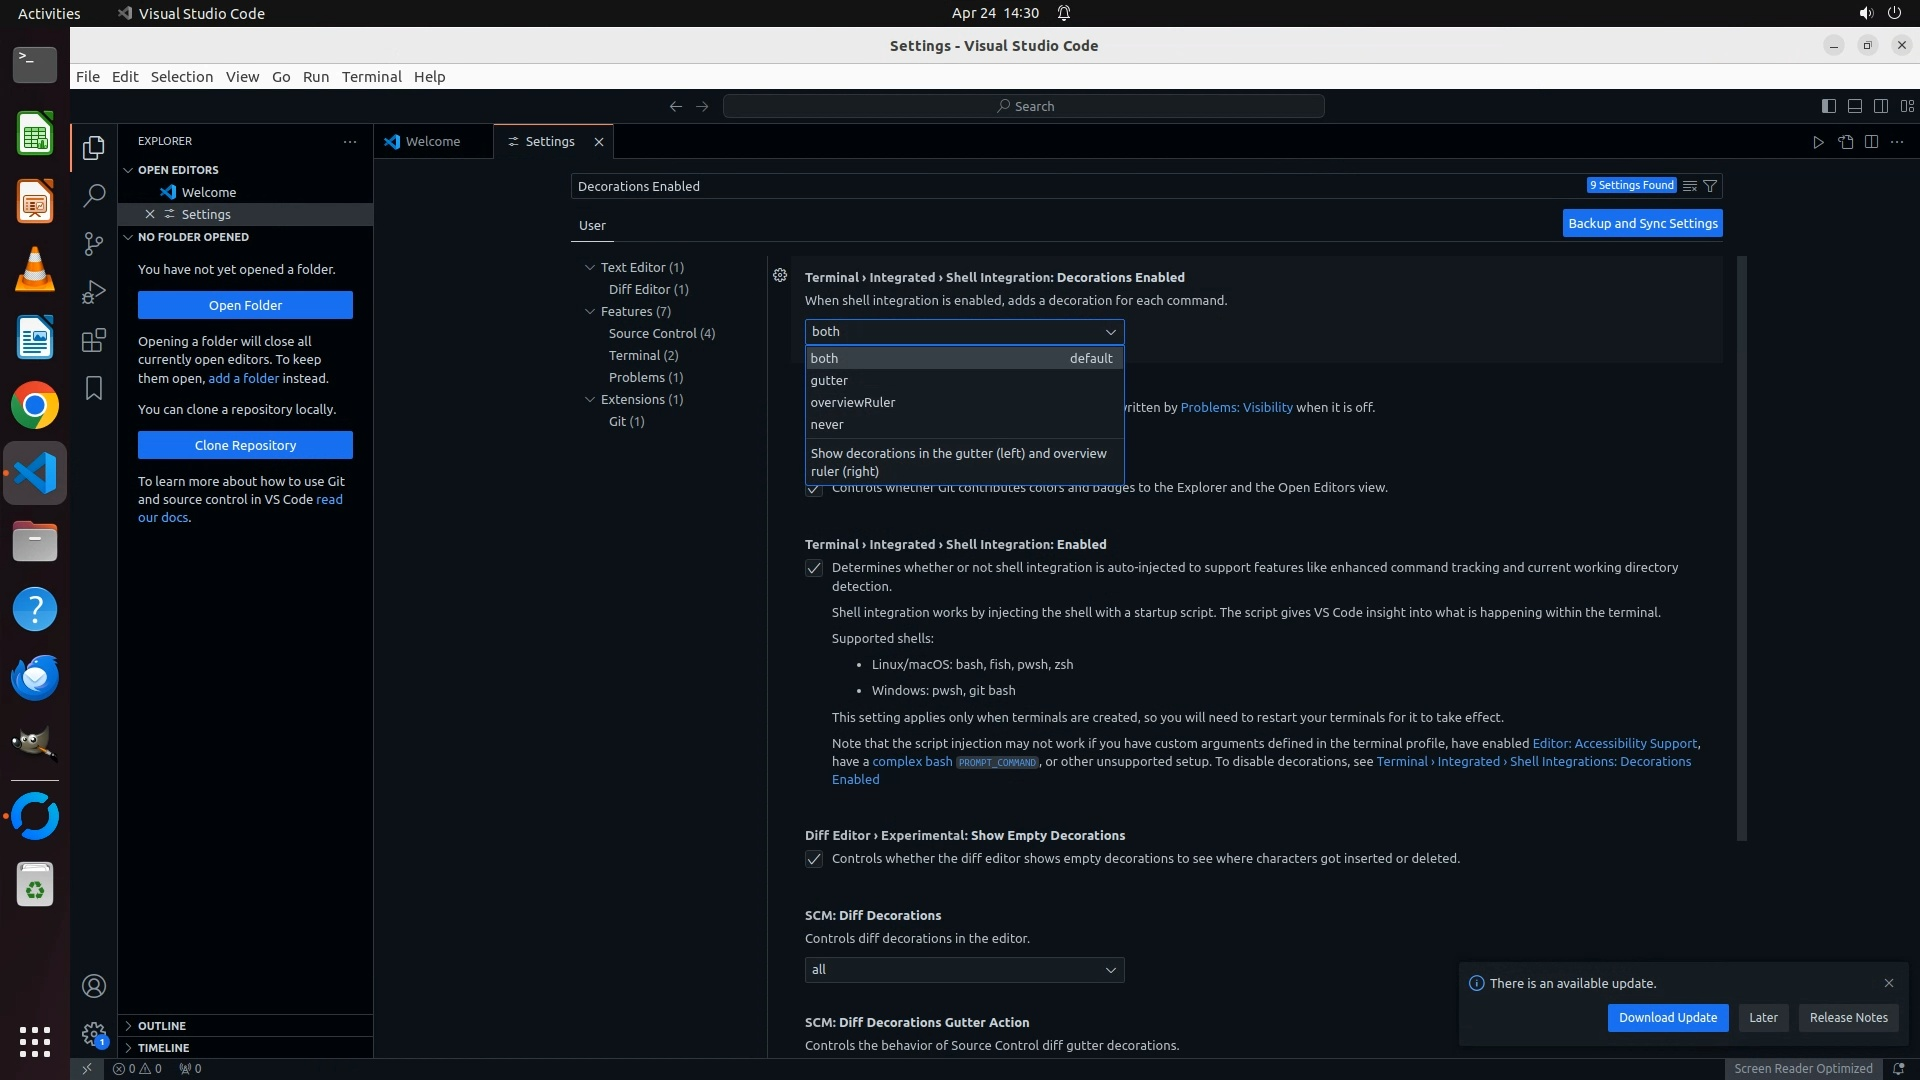Open the Extensions view icon

[94, 341]
